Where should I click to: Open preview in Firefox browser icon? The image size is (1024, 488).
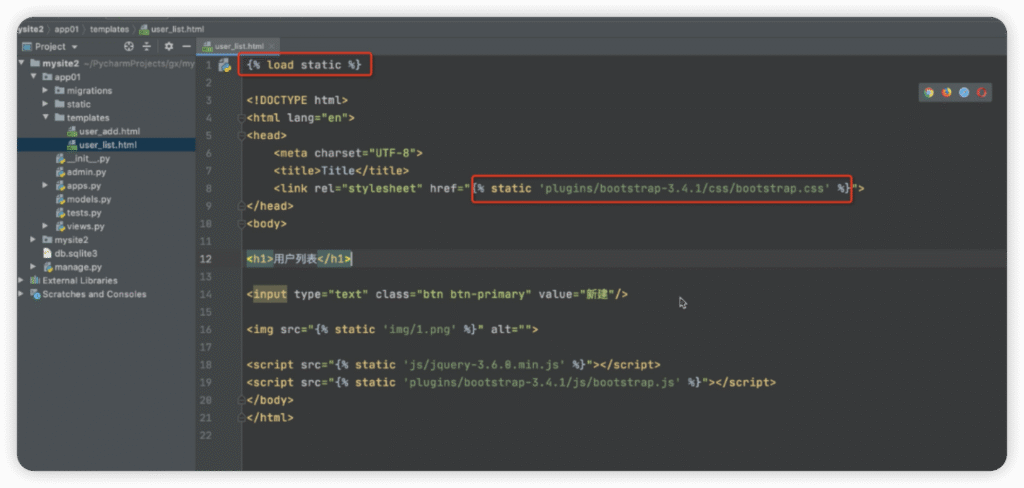pos(946,92)
